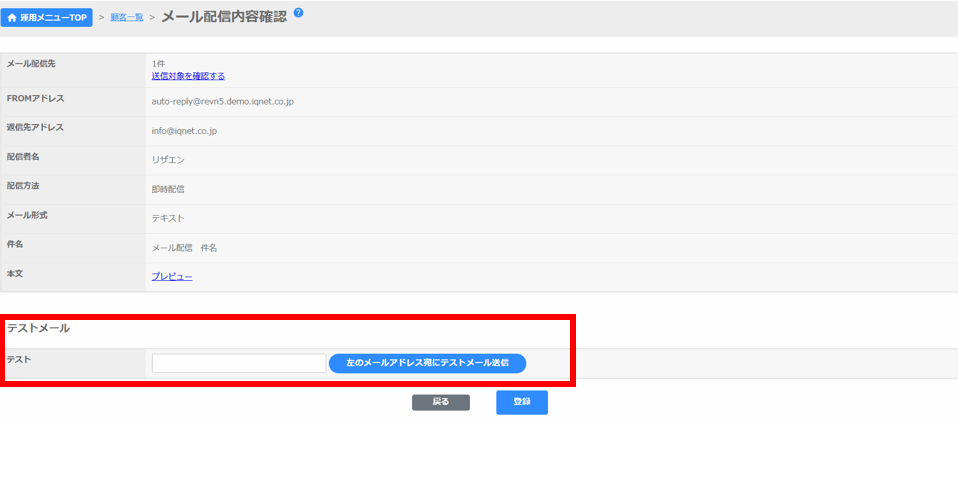The image size is (958, 480).
Task: Open the blue question mark help icon
Action: pyautogui.click(x=298, y=13)
